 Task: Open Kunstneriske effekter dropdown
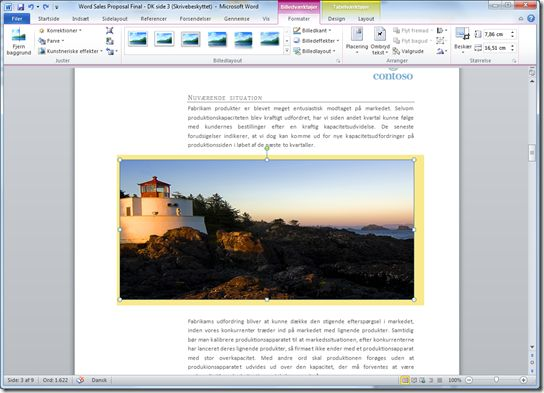[x=71, y=51]
